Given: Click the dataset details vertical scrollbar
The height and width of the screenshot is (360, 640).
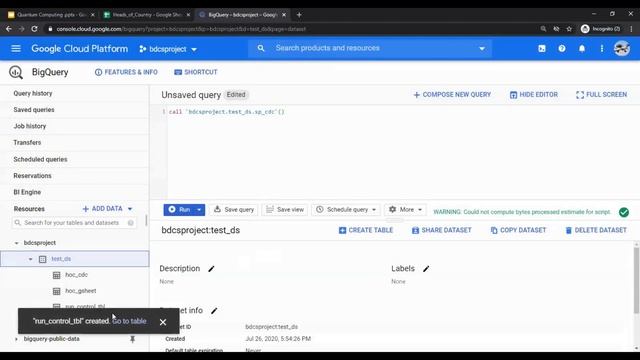Looking at the screenshot, I should click(x=636, y=280).
